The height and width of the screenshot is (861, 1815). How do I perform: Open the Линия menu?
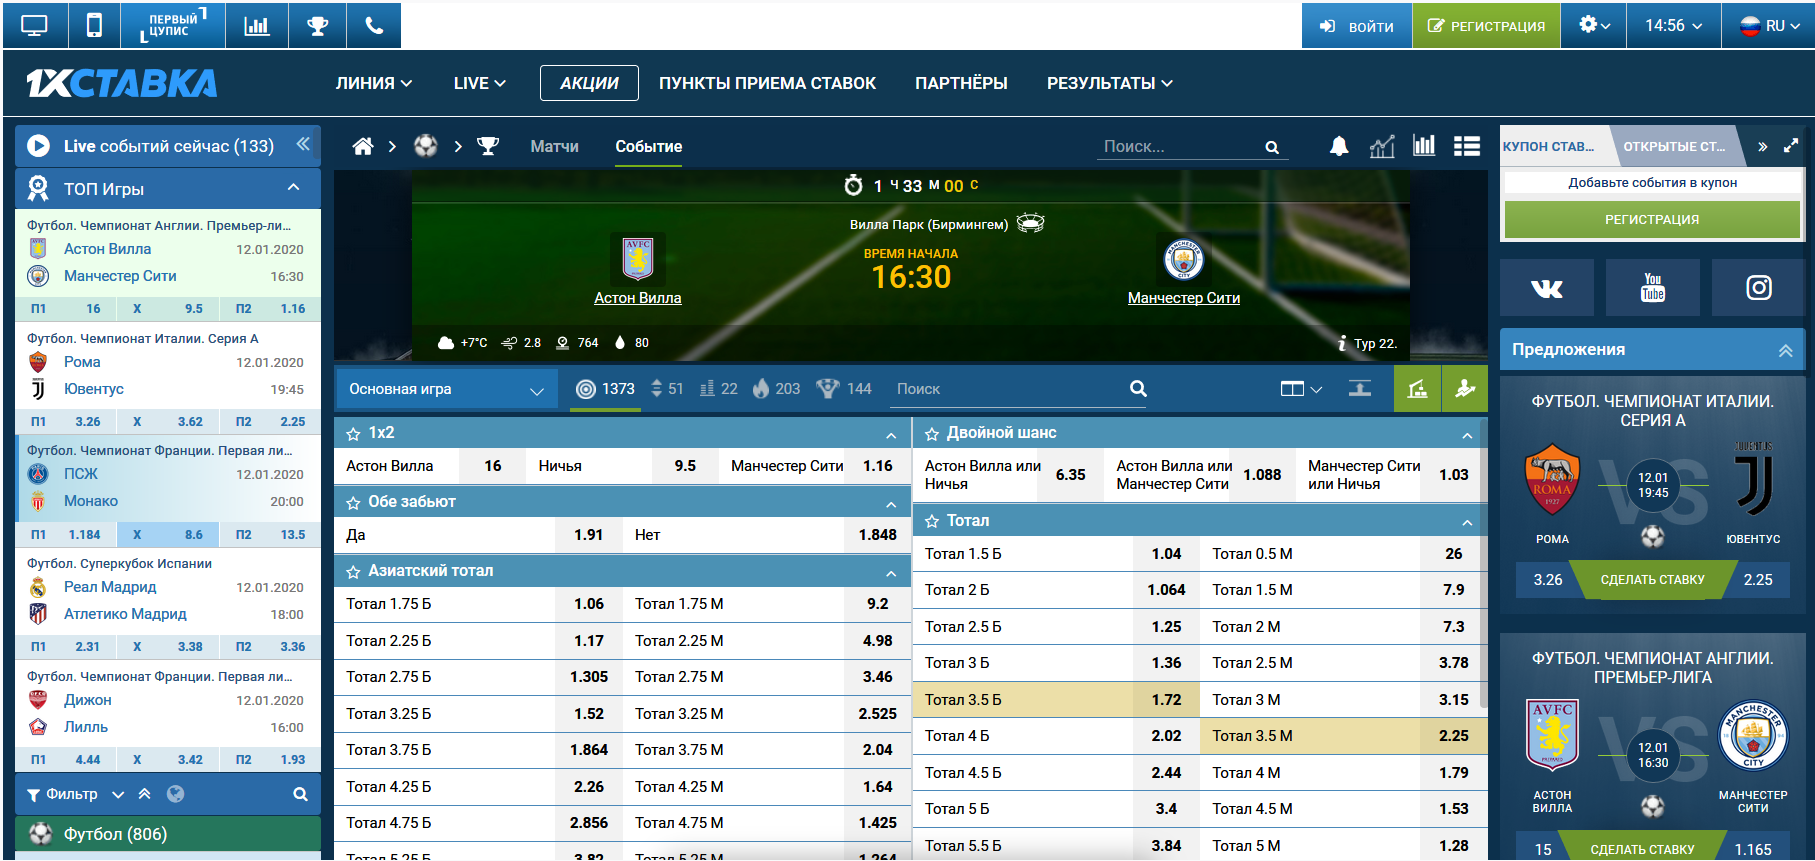tap(374, 83)
